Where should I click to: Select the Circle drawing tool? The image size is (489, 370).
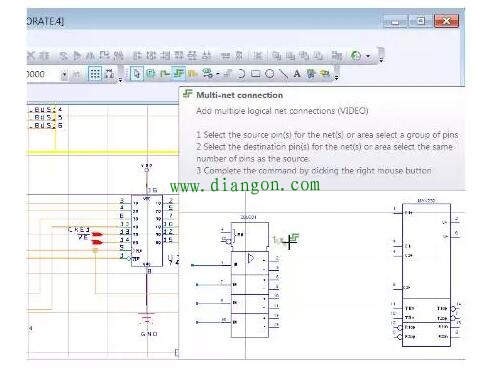click(270, 74)
